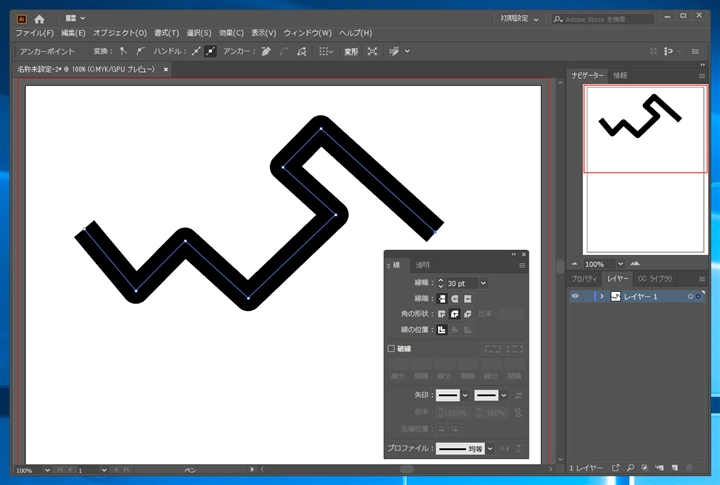Click the zoom in mountain icon in Navigator

tap(635, 264)
